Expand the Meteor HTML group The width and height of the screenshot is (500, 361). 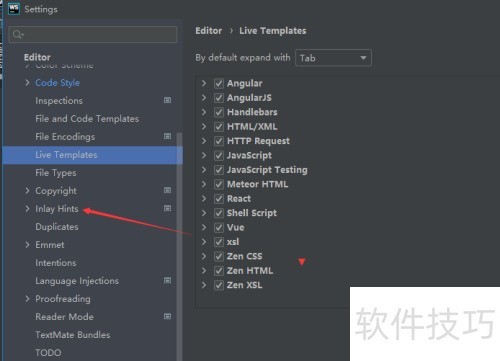pyautogui.click(x=204, y=184)
